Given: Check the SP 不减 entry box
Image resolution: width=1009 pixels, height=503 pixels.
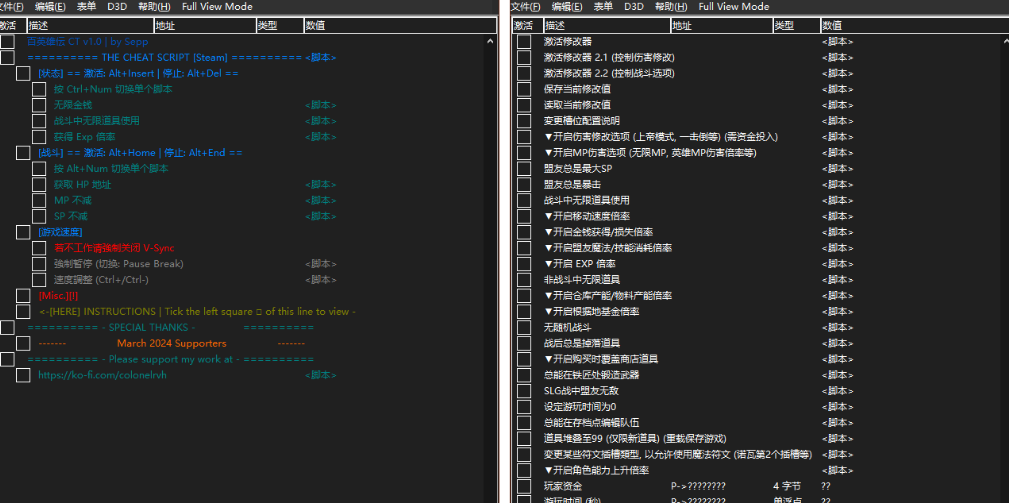Looking at the screenshot, I should click(39, 216).
